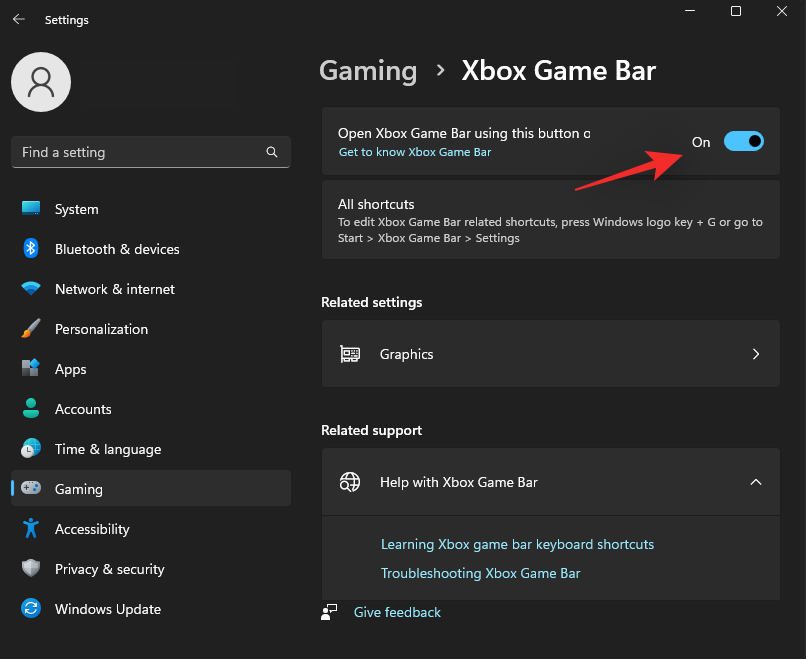Select the Network & internet wifi icon
The image size is (806, 659).
(31, 289)
